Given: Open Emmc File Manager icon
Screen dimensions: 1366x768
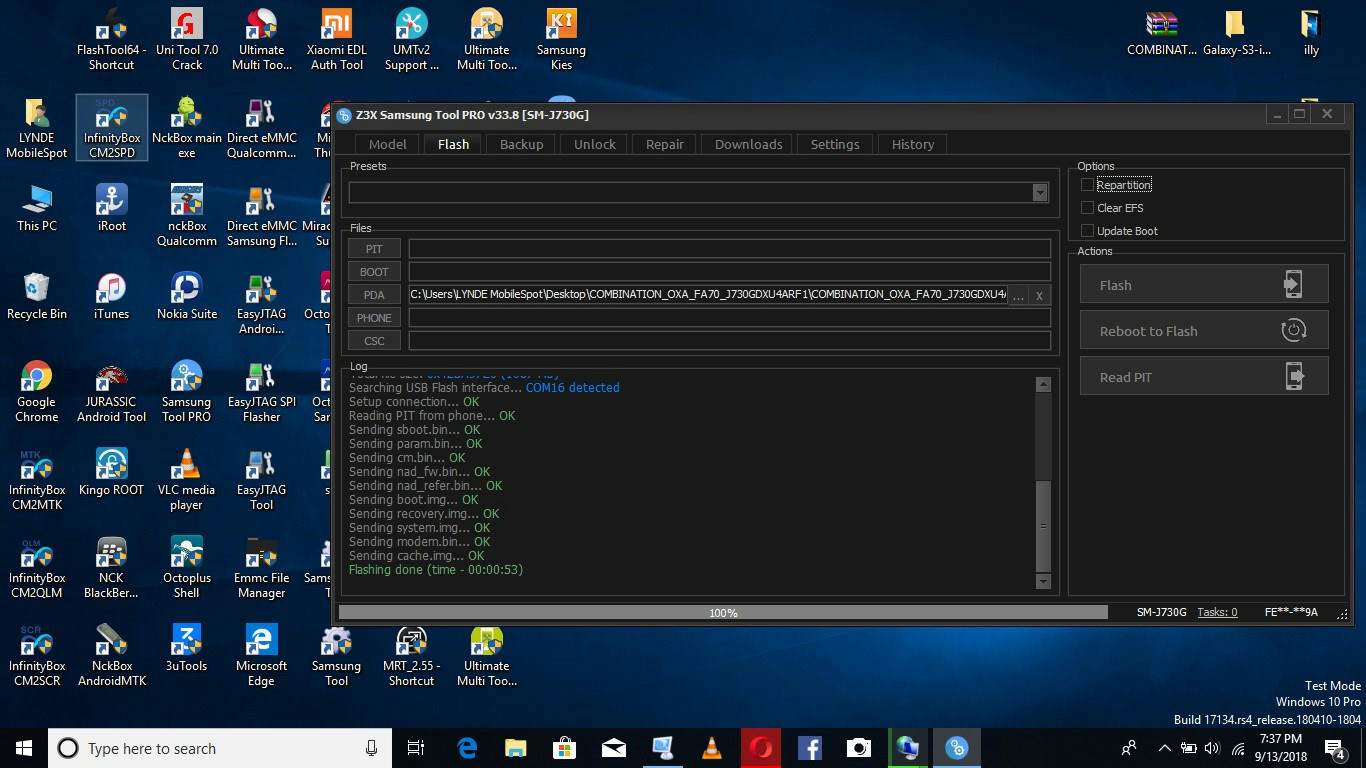Looking at the screenshot, I should pos(261,568).
